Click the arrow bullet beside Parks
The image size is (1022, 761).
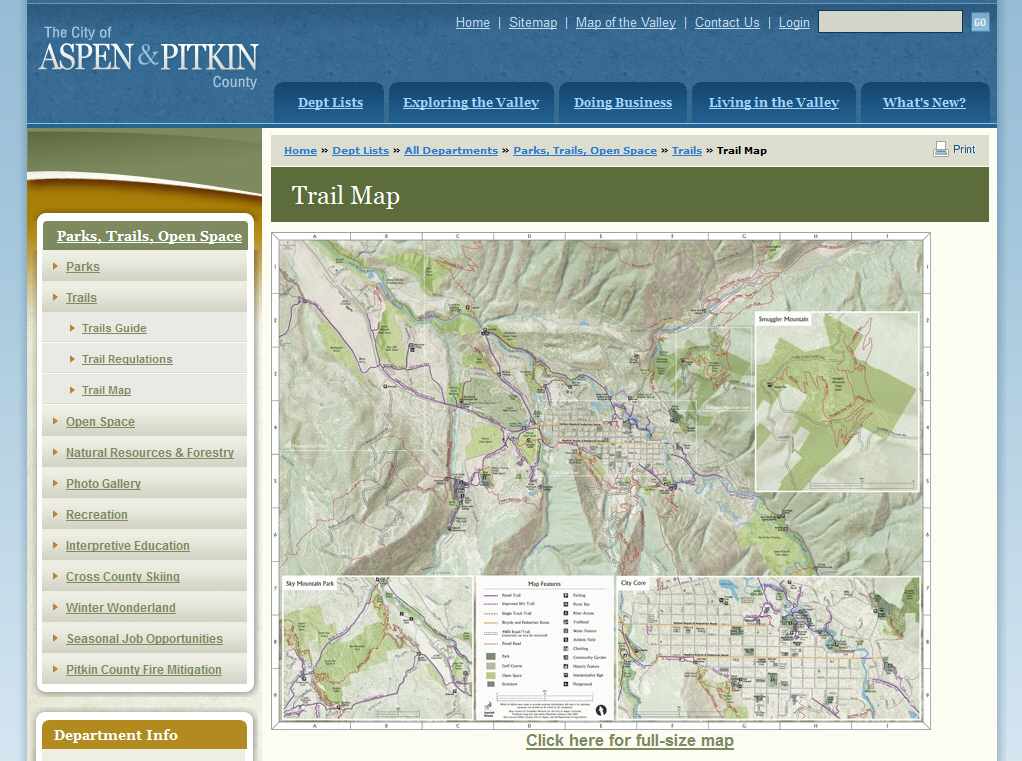tap(55, 266)
